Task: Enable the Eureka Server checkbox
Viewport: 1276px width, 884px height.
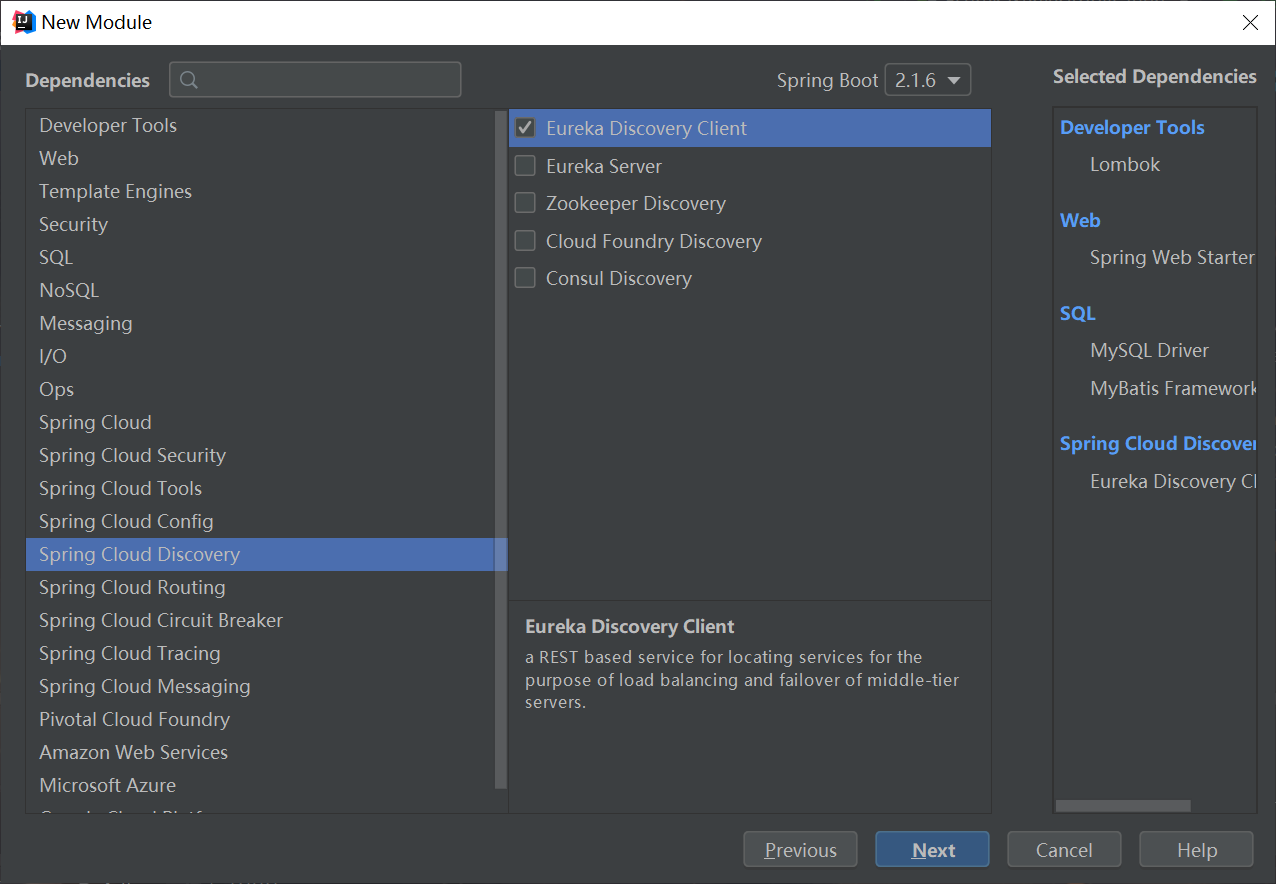Action: [525, 166]
